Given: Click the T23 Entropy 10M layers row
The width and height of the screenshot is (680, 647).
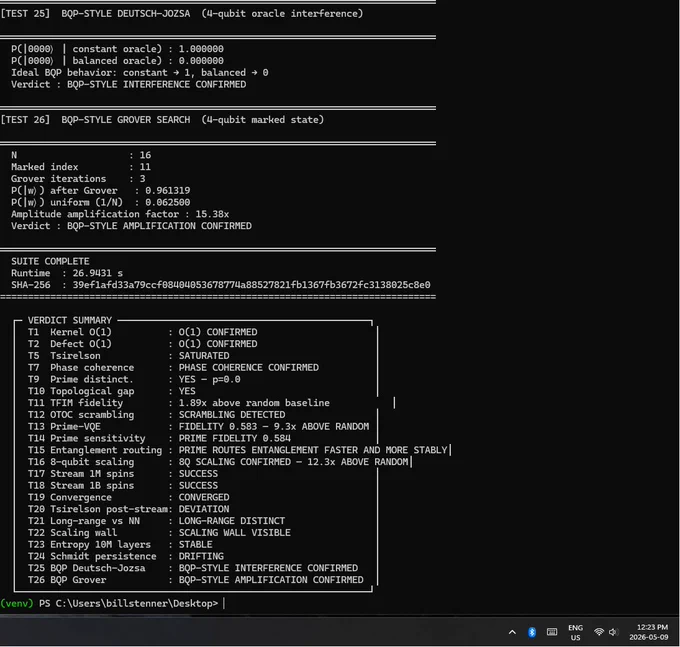Looking at the screenshot, I should 120,544.
